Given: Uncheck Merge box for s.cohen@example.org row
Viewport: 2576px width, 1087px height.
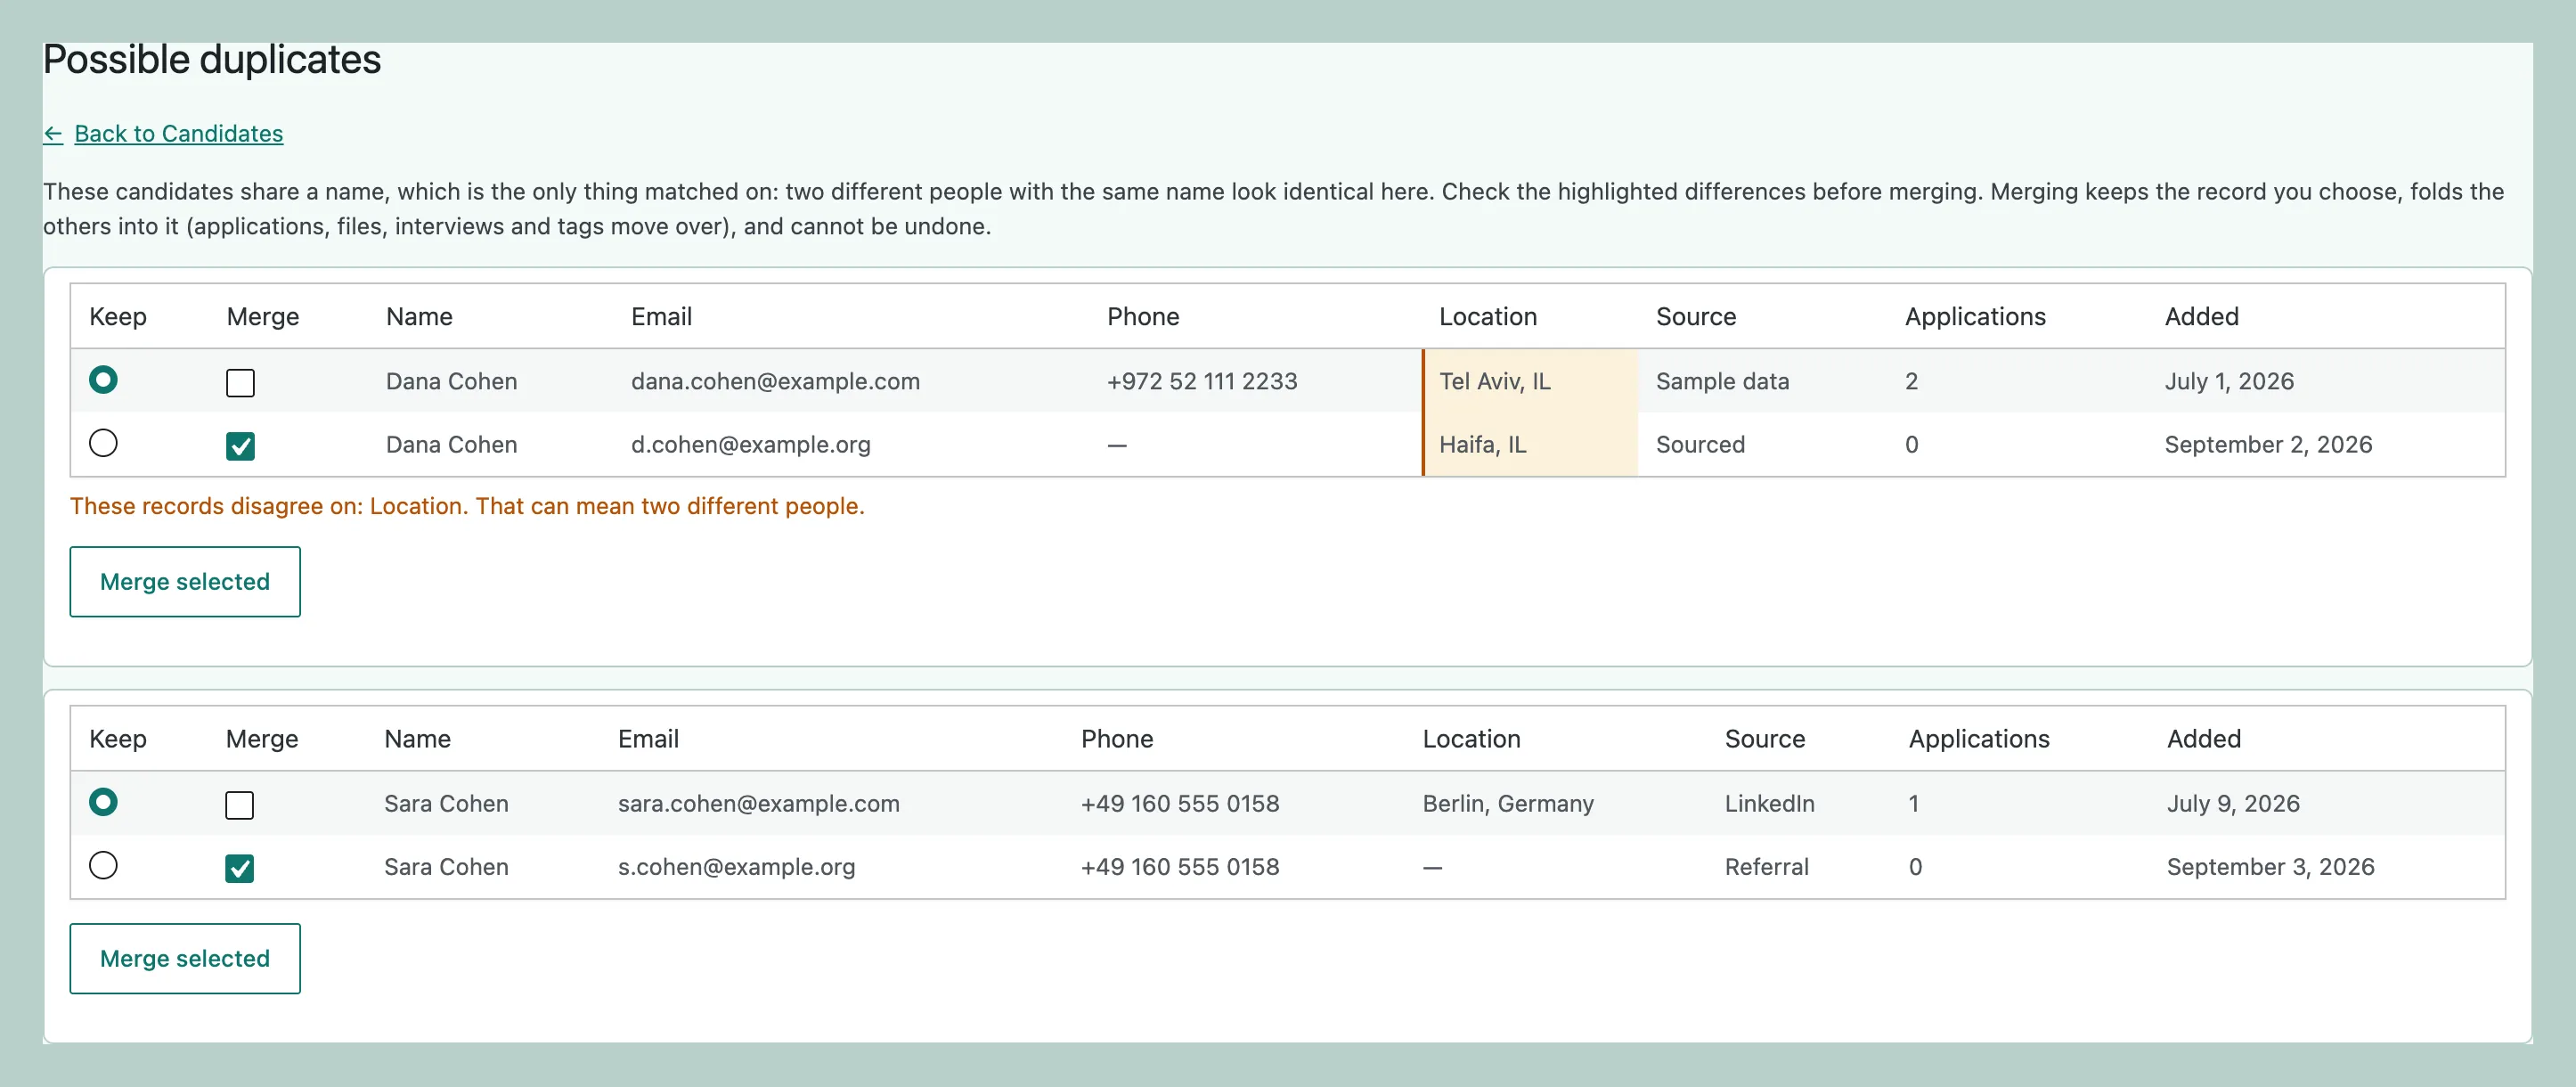Looking at the screenshot, I should coord(240,867).
